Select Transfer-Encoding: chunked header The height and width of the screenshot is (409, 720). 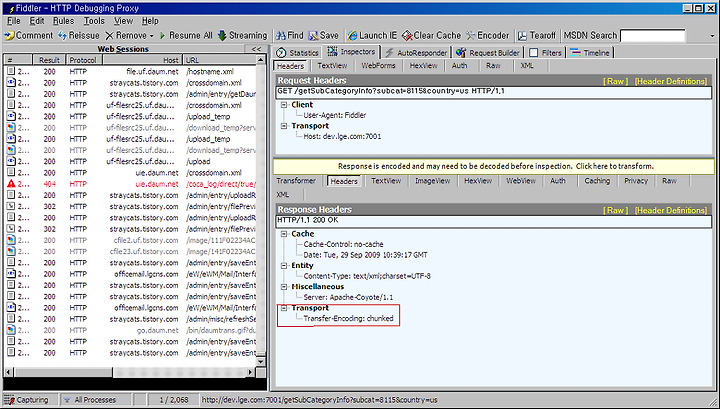point(348,318)
